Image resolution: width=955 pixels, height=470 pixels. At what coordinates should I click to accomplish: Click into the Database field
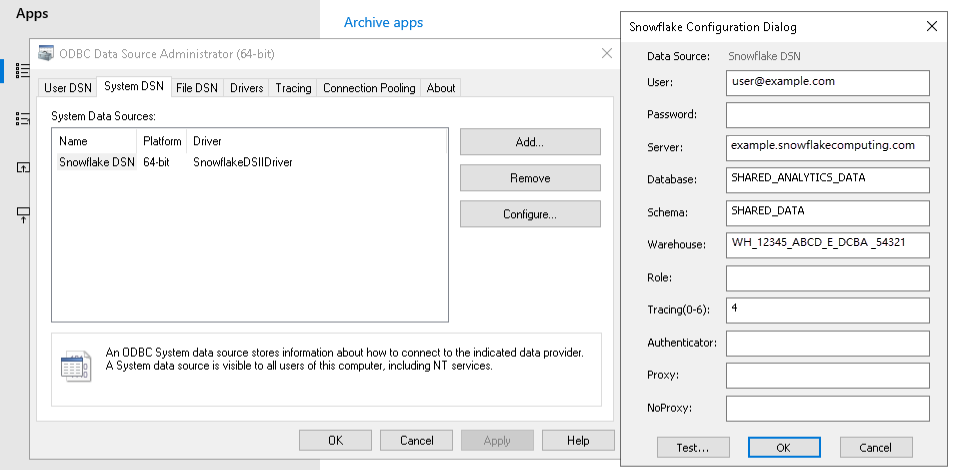[828, 180]
